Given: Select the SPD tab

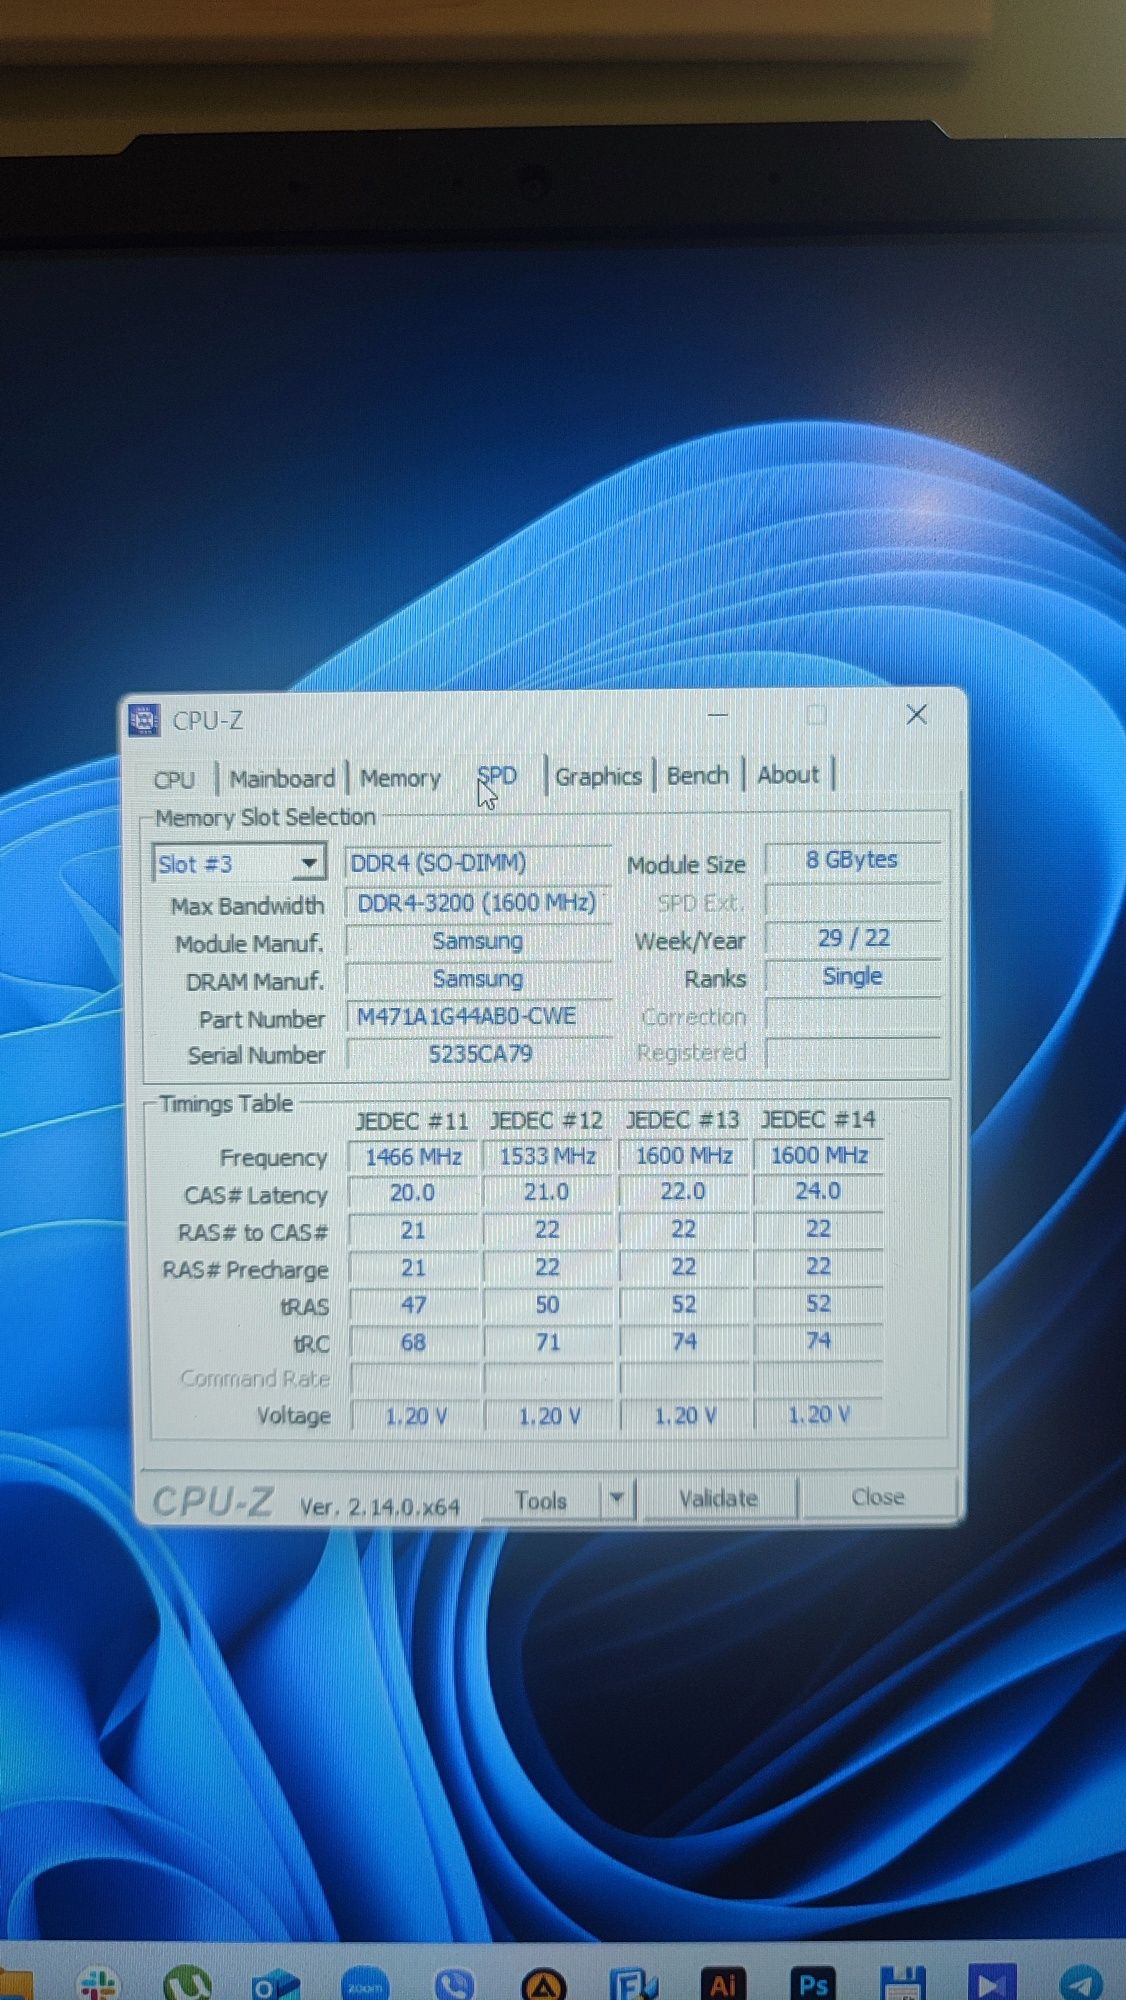Looking at the screenshot, I should 497,776.
